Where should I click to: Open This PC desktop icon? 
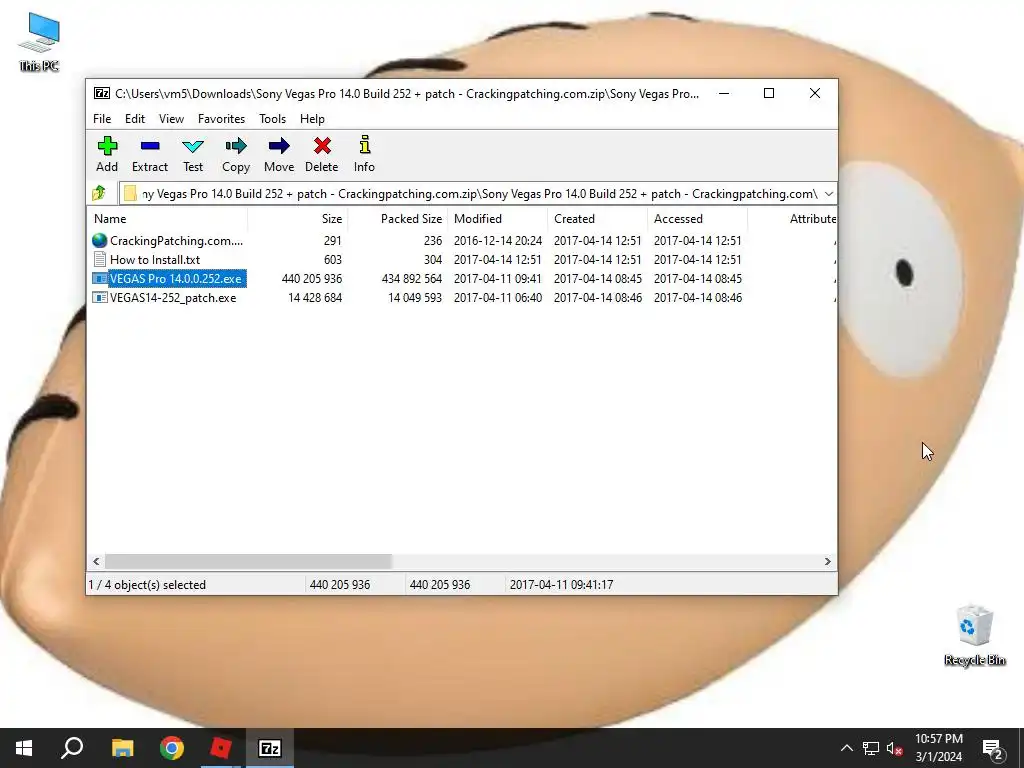click(x=39, y=42)
